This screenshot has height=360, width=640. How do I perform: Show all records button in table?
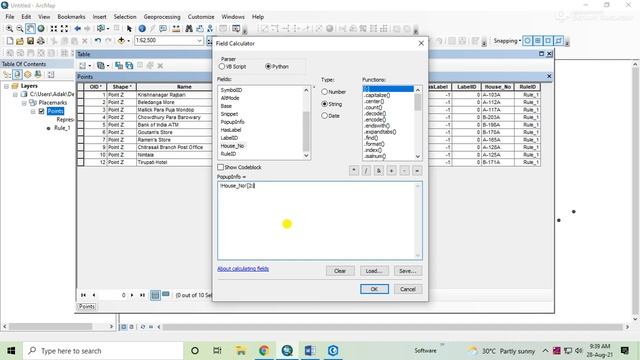(155, 295)
